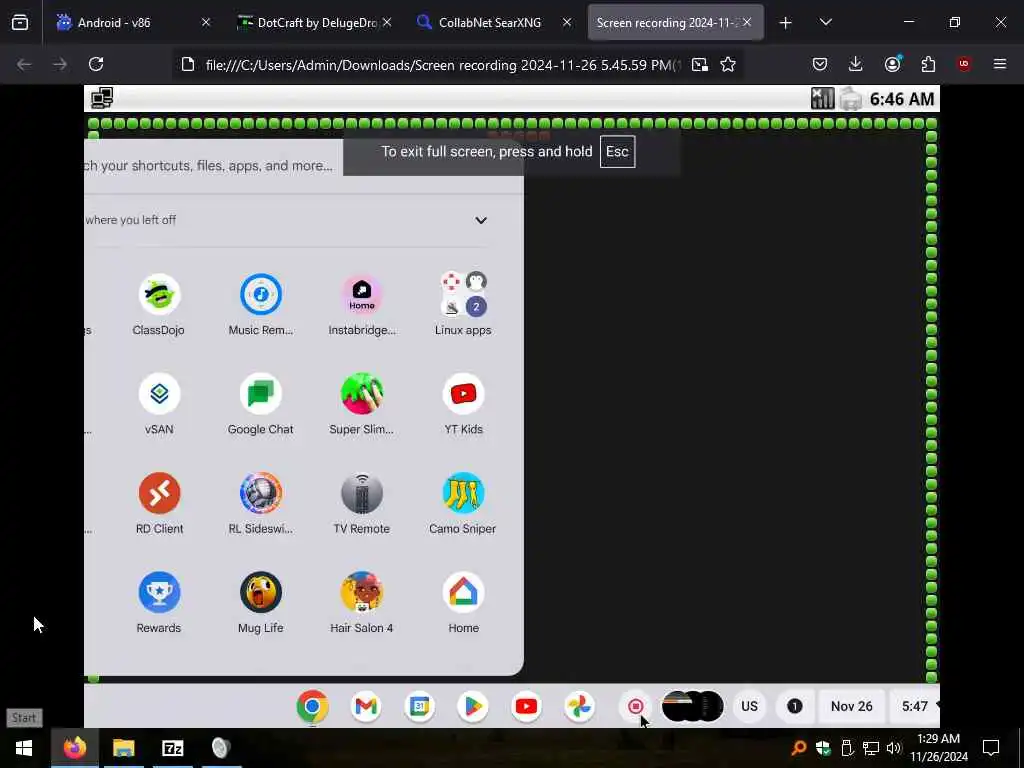The height and width of the screenshot is (768, 1024).
Task: Open Windows notification center
Action: [991, 748]
